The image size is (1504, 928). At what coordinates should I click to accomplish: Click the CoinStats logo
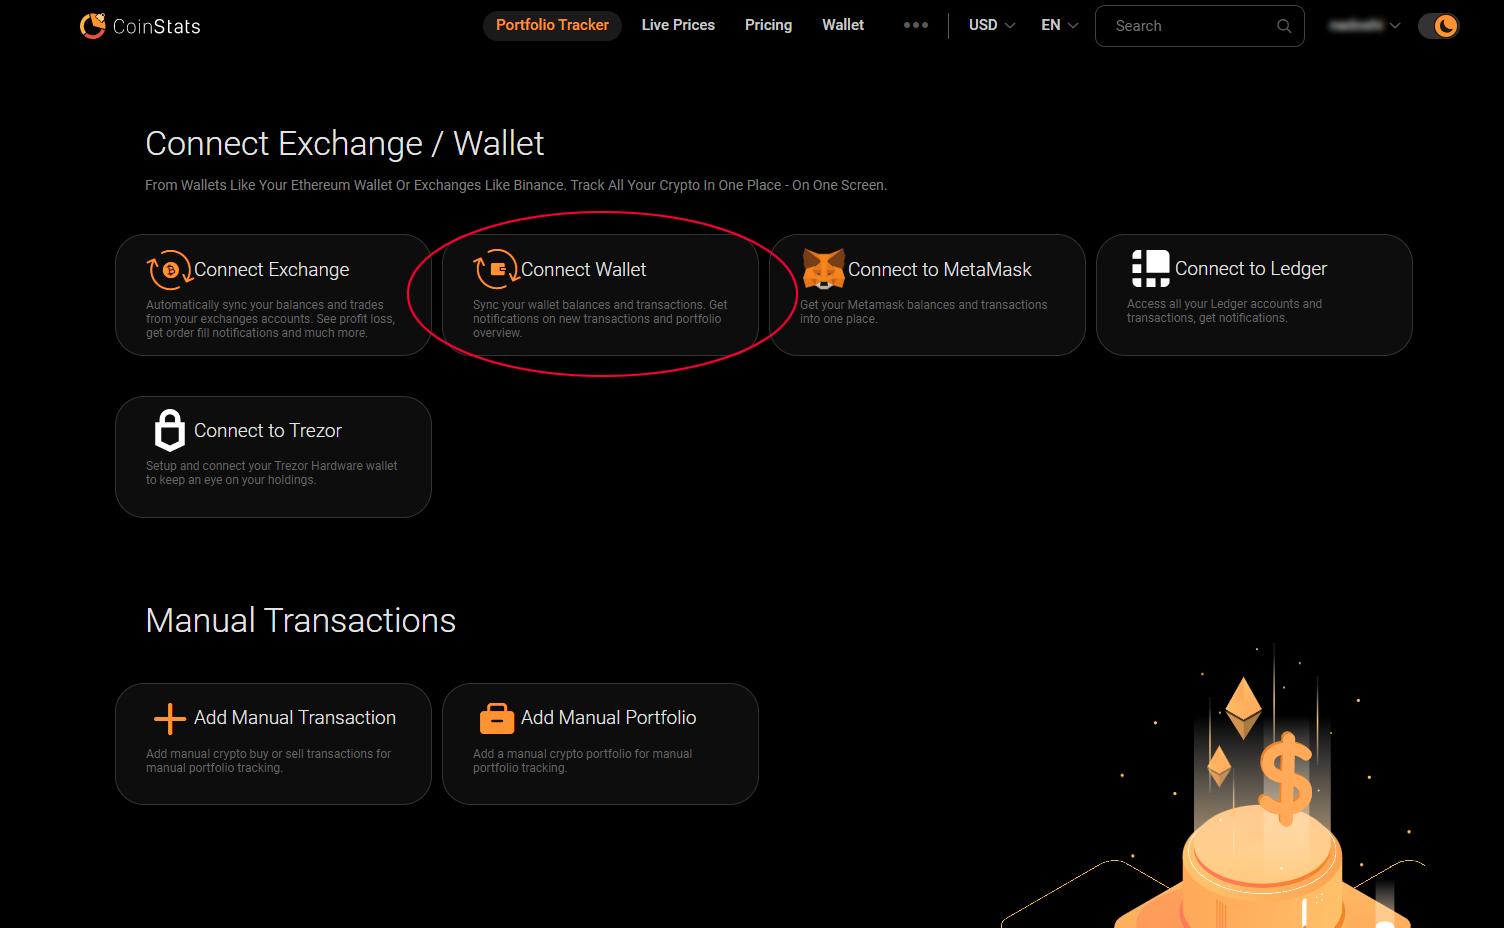pyautogui.click(x=140, y=26)
